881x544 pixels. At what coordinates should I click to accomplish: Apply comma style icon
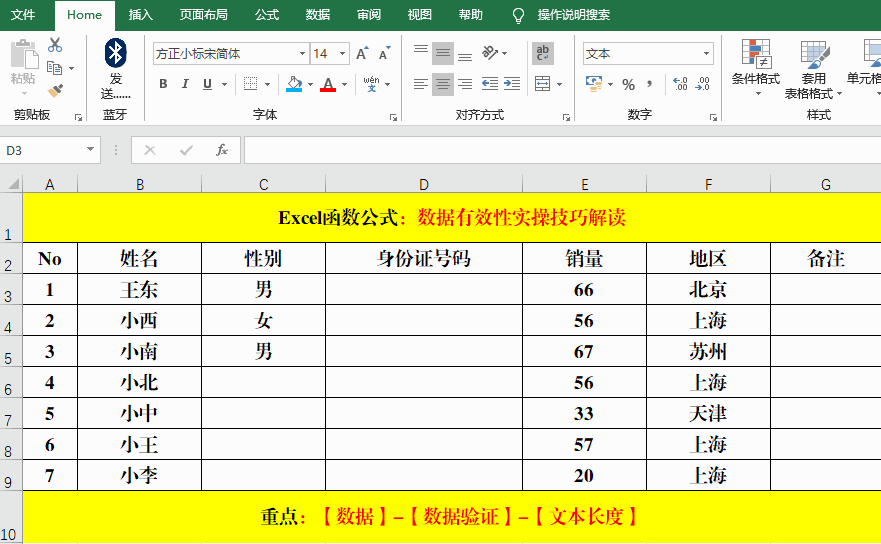[650, 84]
